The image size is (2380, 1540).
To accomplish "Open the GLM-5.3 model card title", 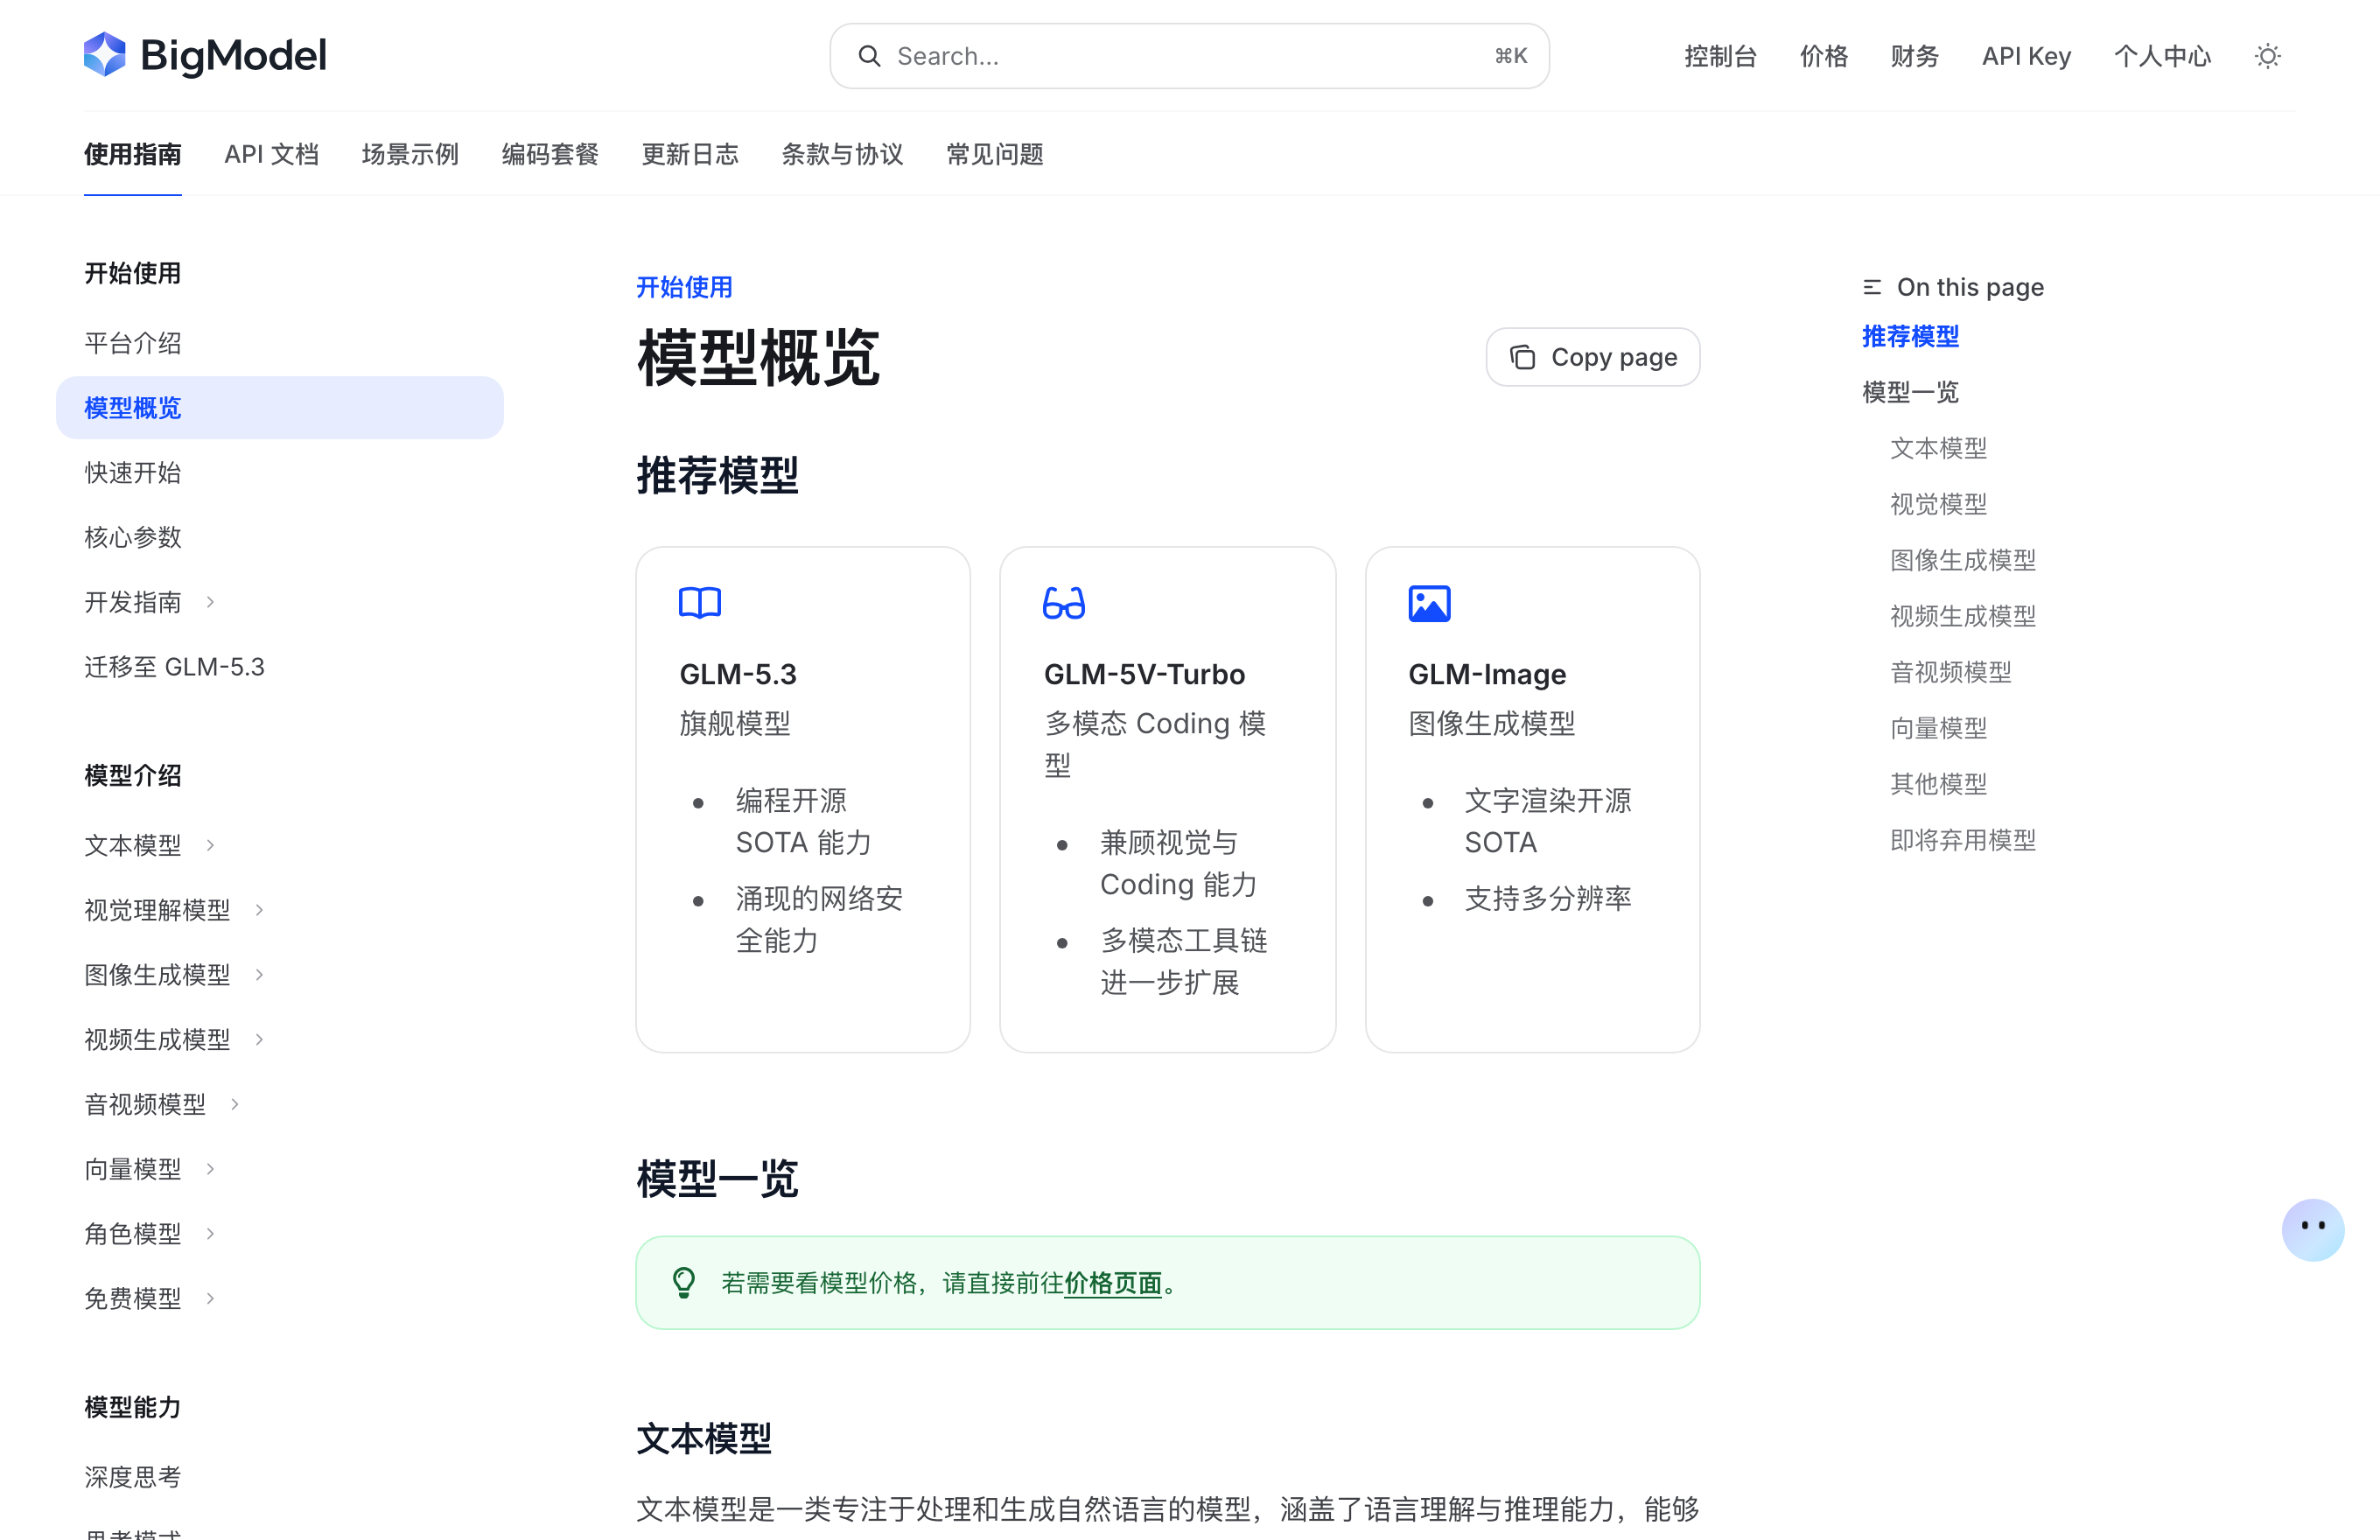I will (738, 674).
